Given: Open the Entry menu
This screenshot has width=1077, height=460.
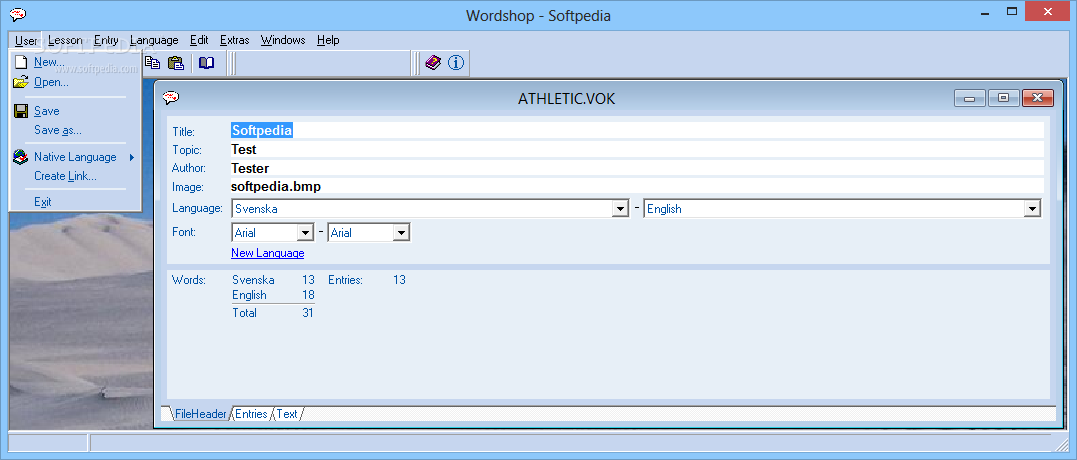Looking at the screenshot, I should click(106, 41).
